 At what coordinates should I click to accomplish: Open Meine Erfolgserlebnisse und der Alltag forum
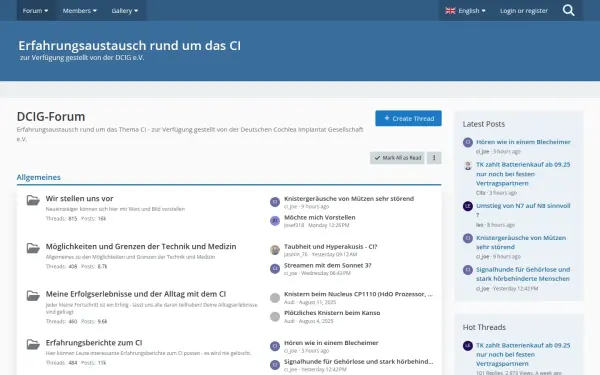(136, 294)
